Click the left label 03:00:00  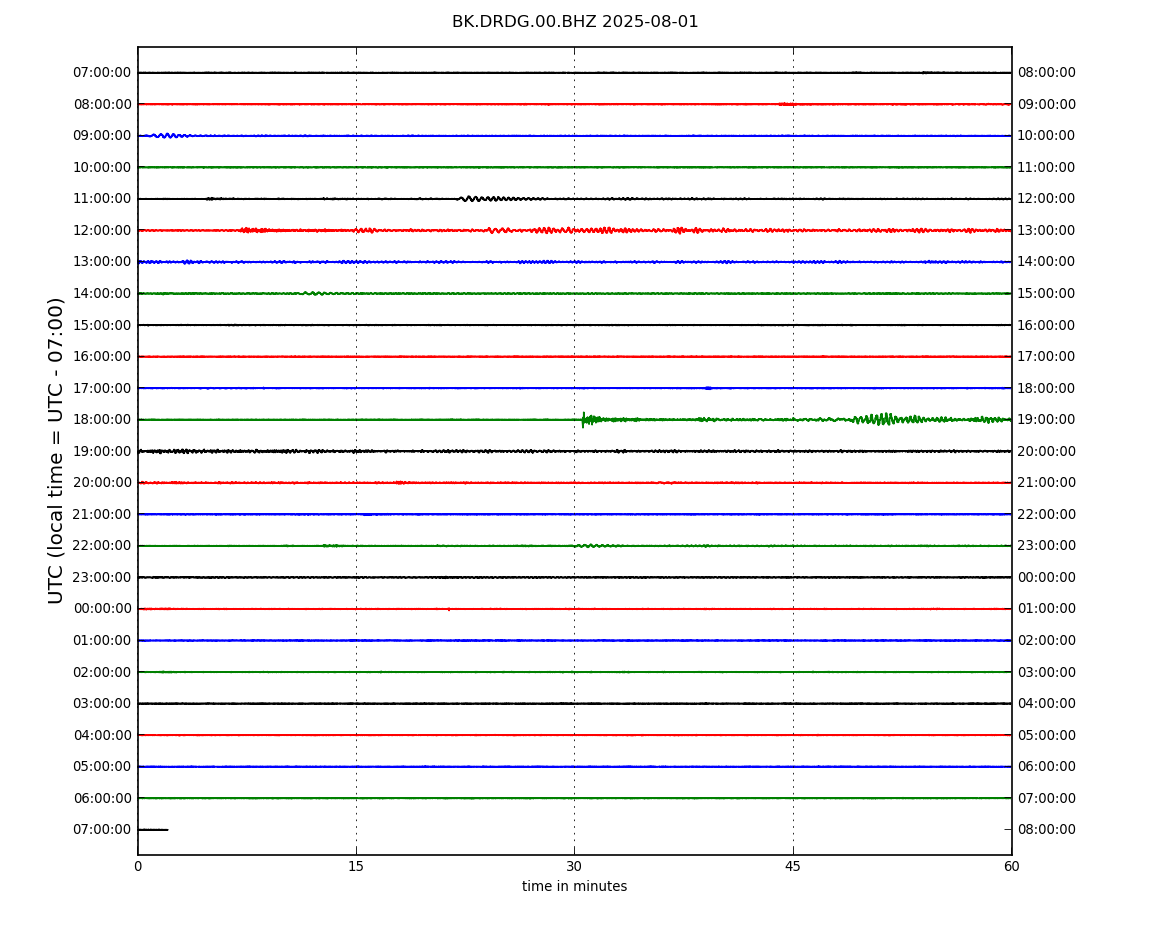(102, 704)
